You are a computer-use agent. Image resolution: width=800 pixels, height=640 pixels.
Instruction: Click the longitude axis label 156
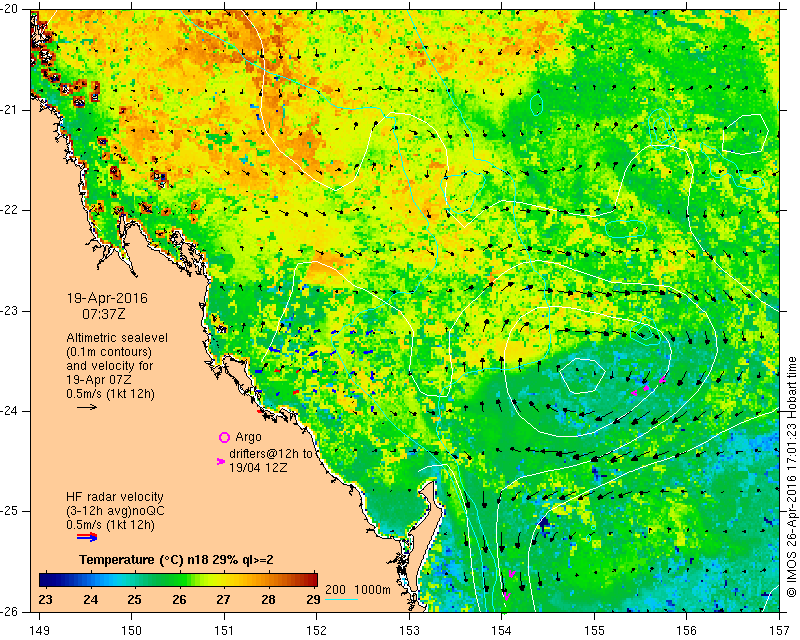point(687,631)
